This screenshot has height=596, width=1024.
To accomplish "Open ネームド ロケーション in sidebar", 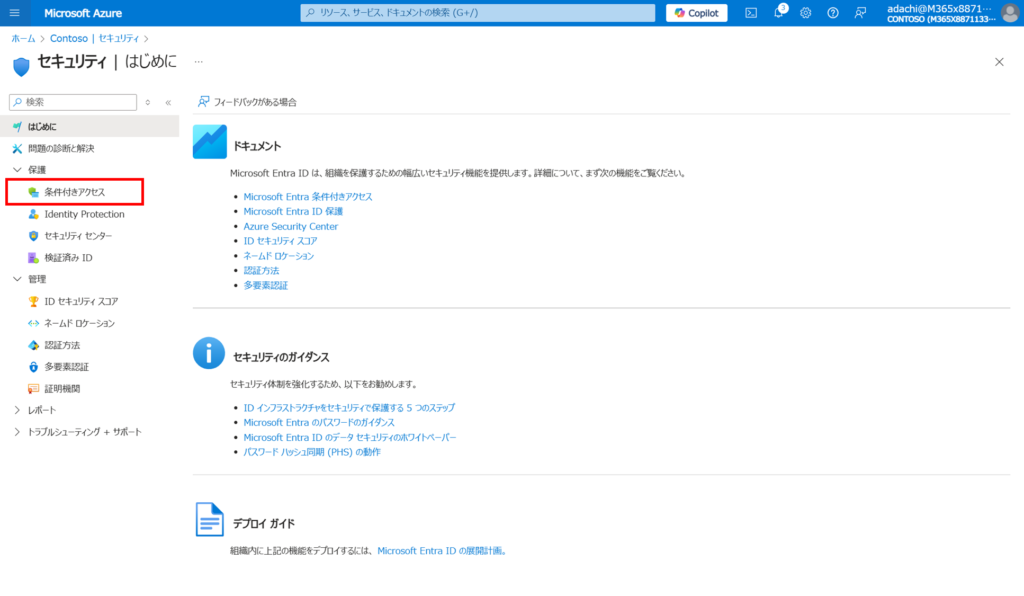I will tap(79, 323).
